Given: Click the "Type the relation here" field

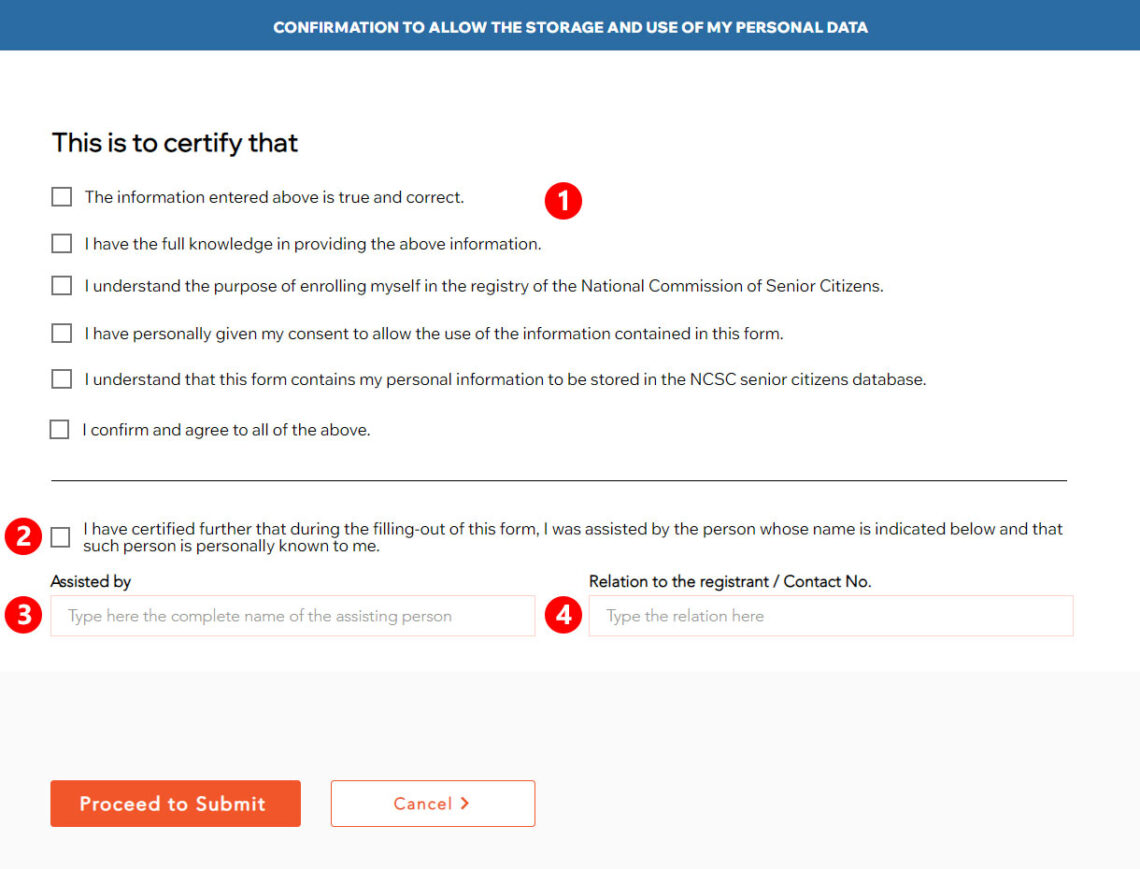Looking at the screenshot, I should 830,616.
